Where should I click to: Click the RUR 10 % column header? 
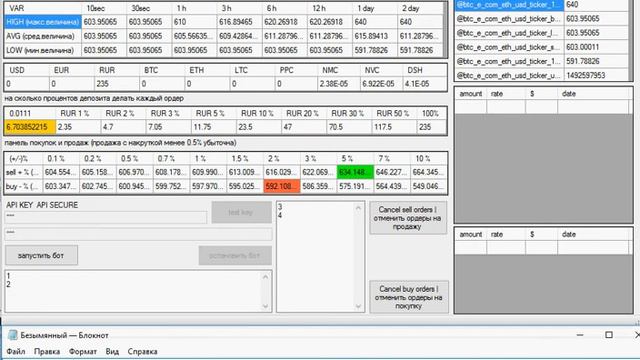click(x=258, y=113)
